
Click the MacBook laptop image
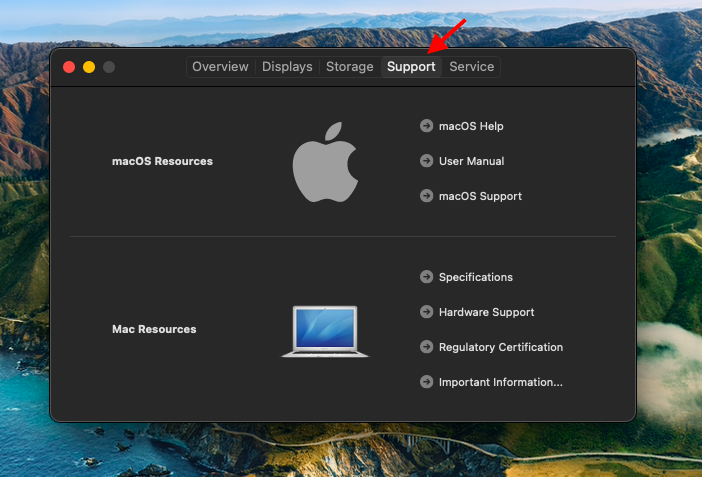point(325,331)
